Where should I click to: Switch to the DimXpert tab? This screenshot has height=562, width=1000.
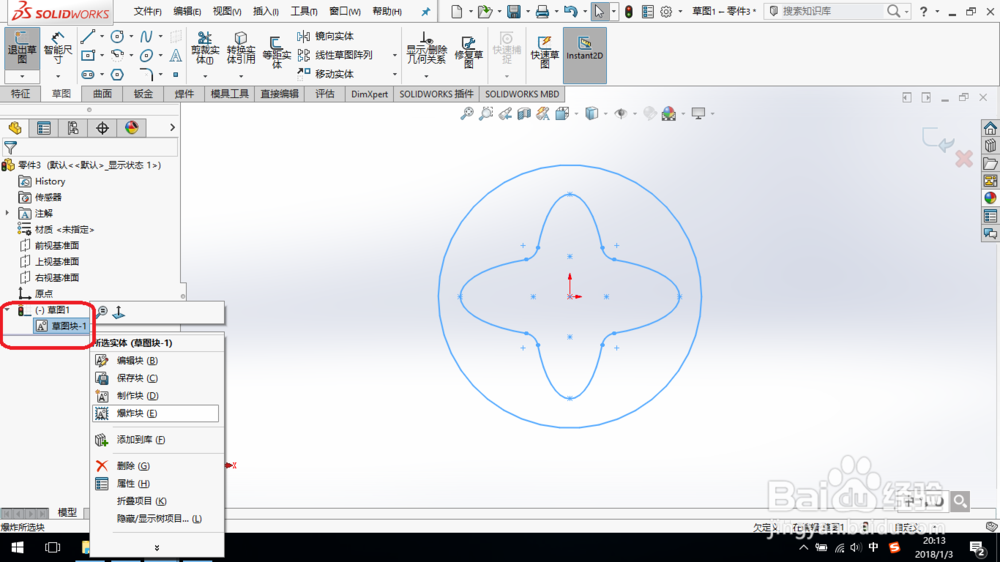(x=369, y=94)
